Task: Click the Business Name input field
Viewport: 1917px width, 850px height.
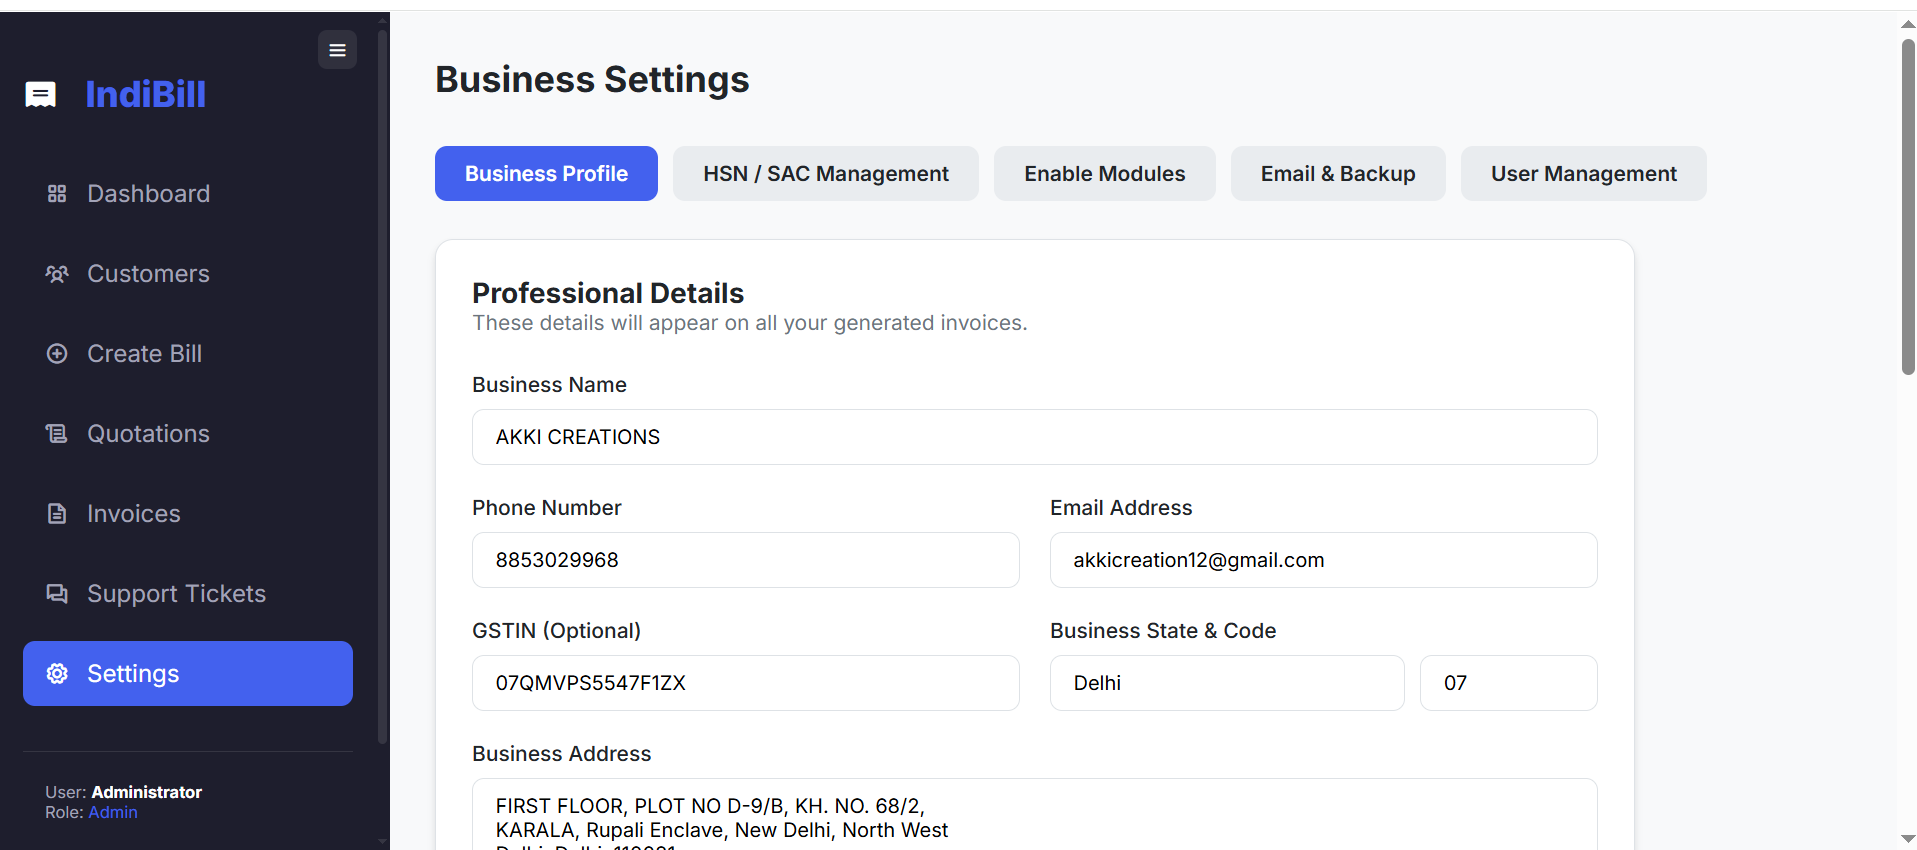Action: click(x=1034, y=437)
